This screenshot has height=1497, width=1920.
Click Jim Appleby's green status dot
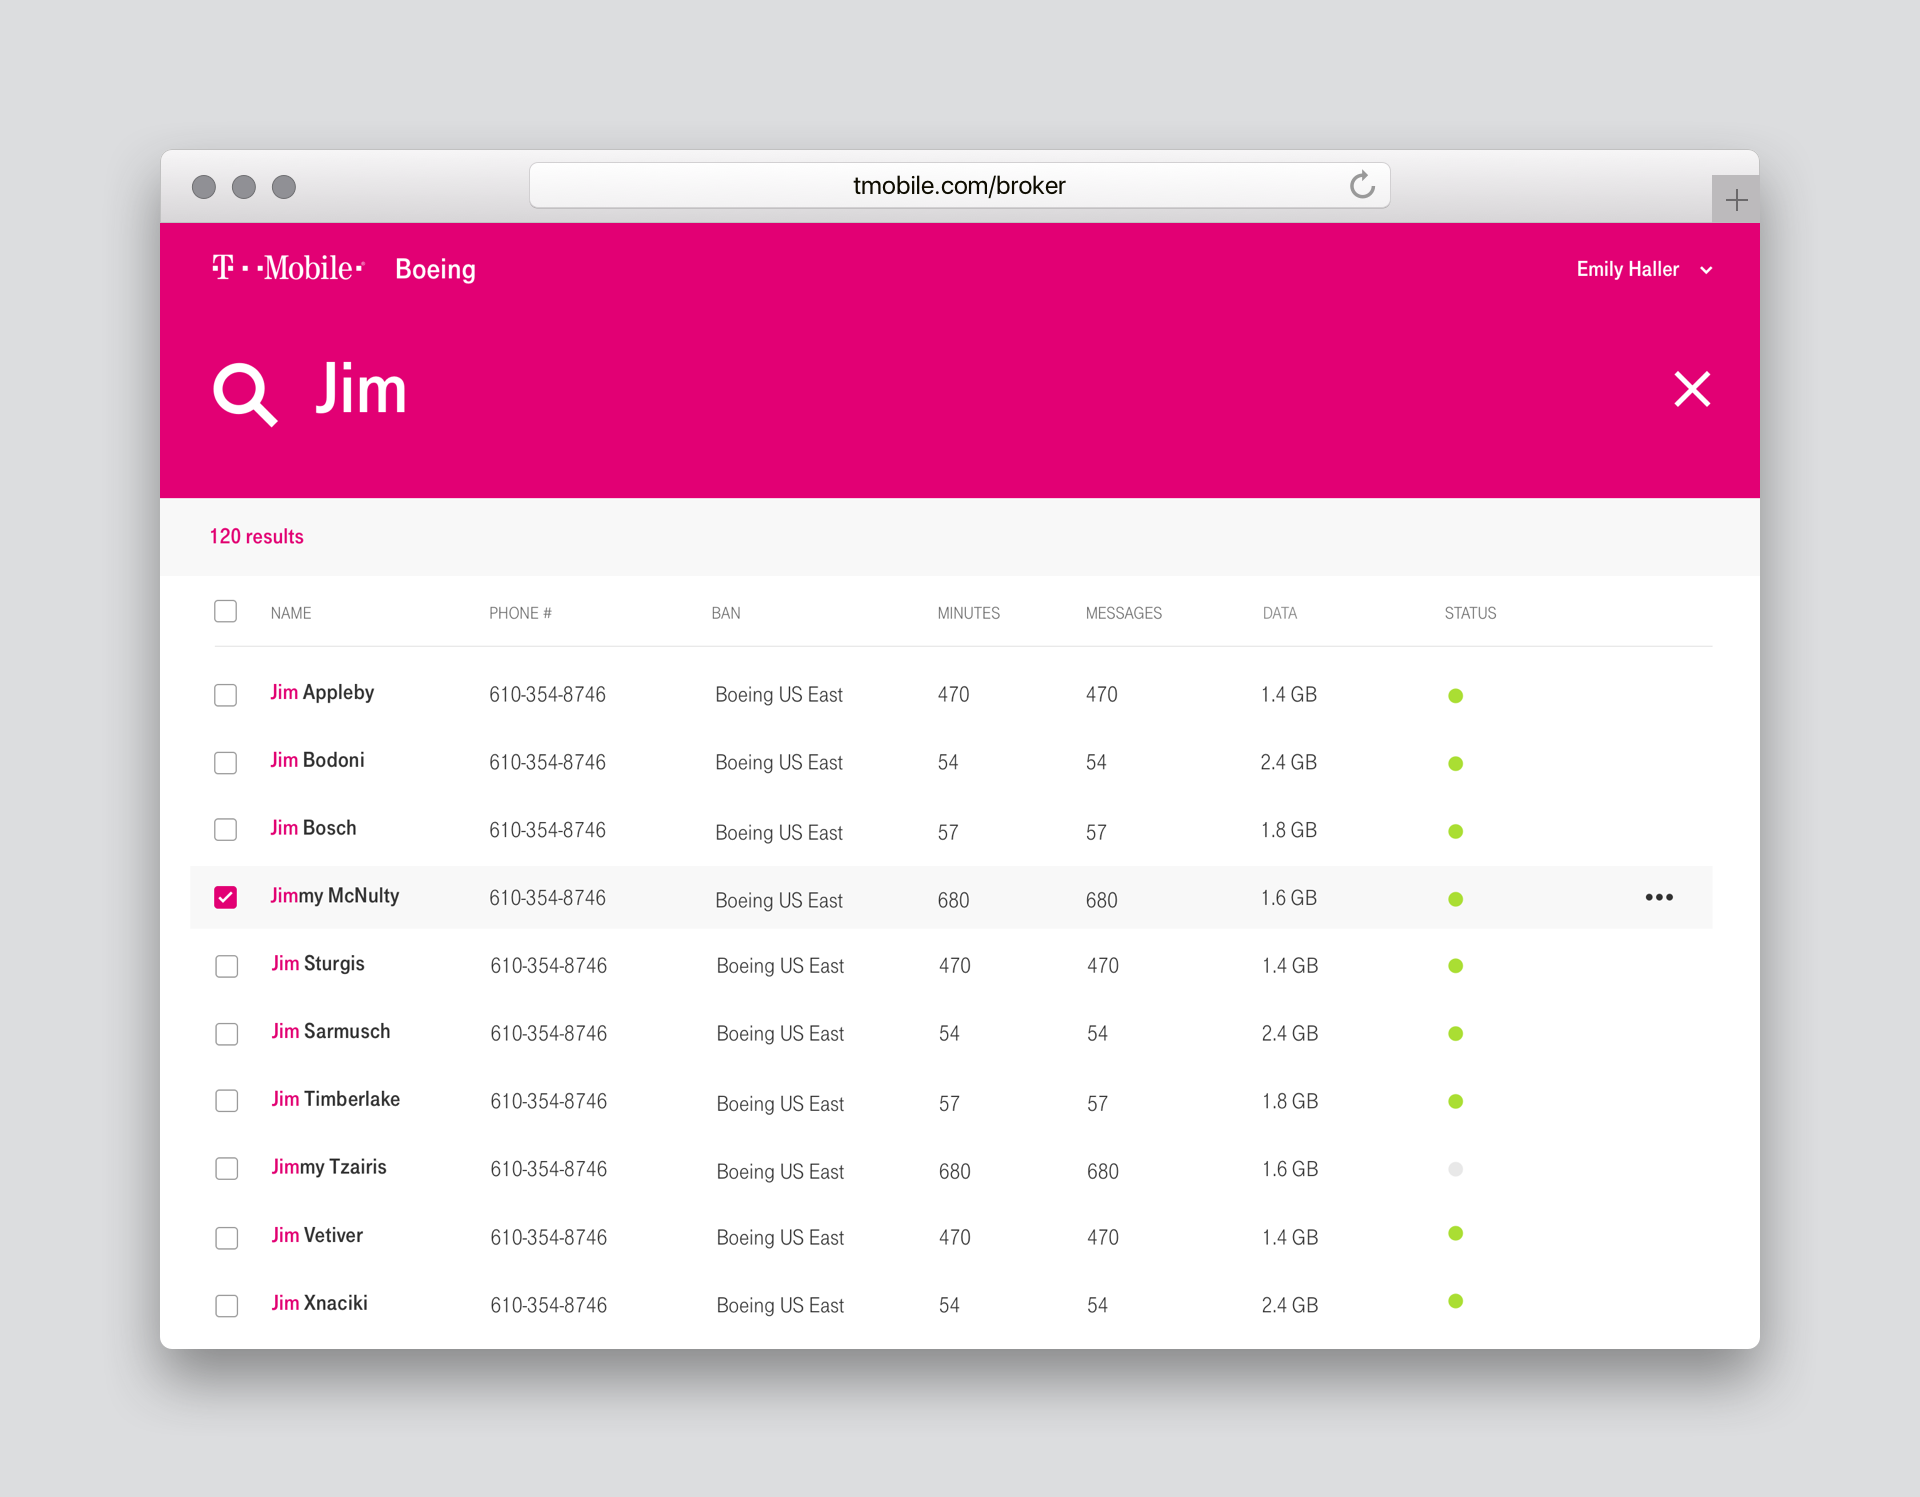tap(1455, 695)
